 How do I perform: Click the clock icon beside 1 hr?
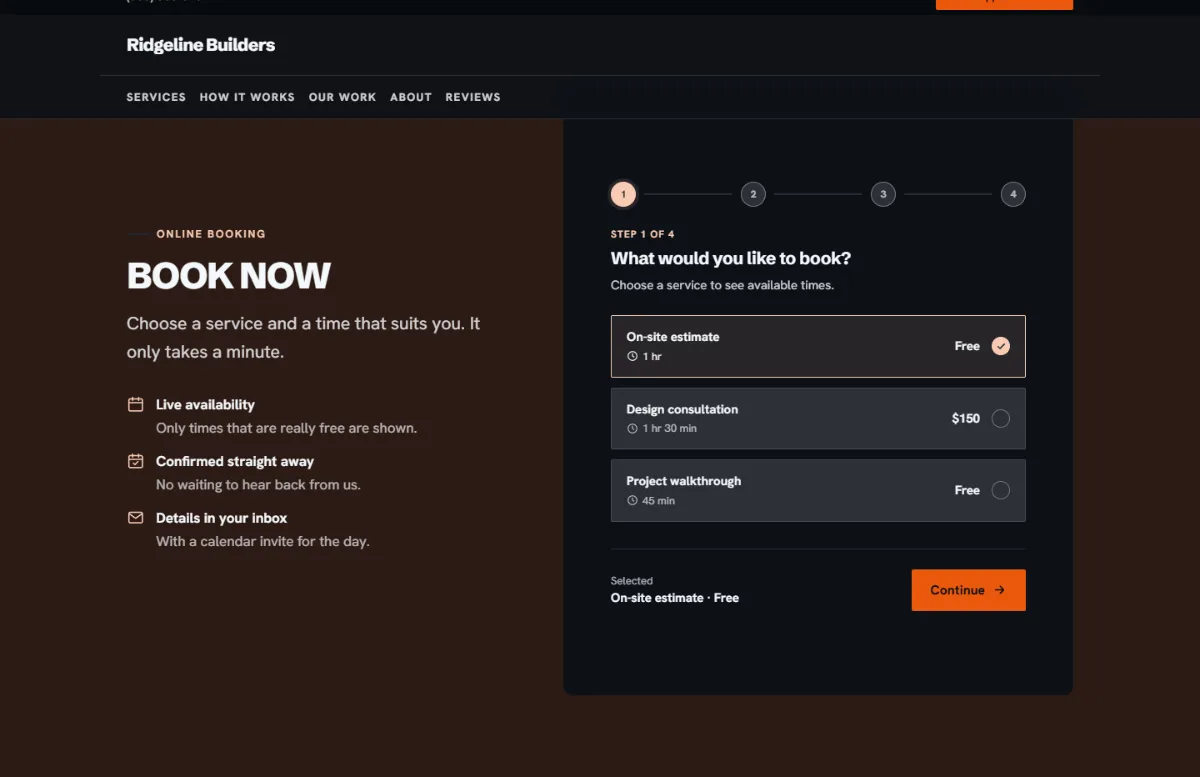632,356
